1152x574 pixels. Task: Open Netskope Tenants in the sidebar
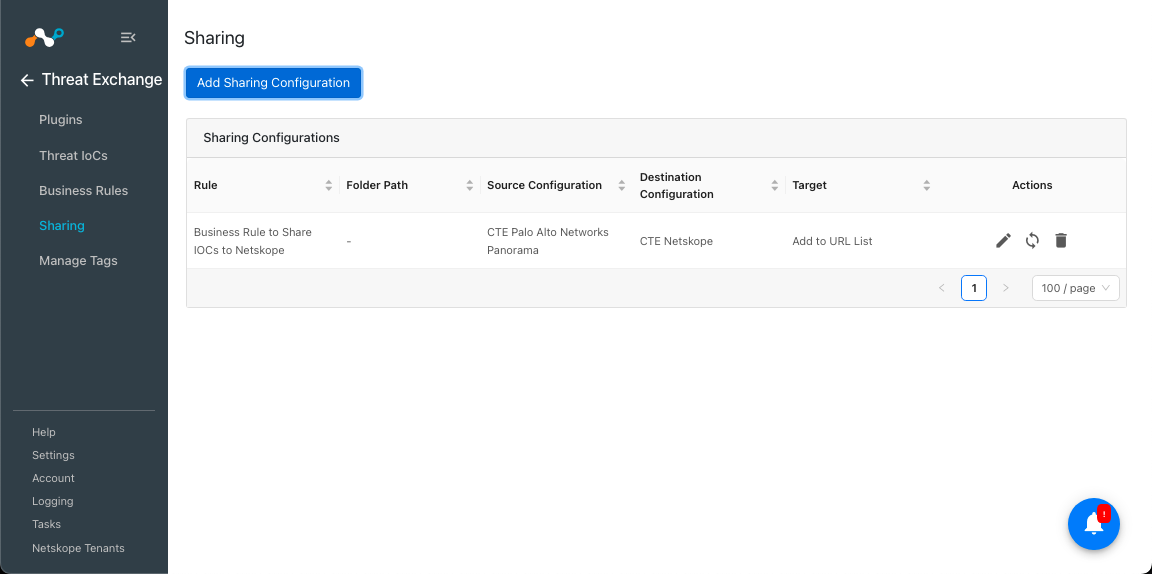click(x=78, y=548)
